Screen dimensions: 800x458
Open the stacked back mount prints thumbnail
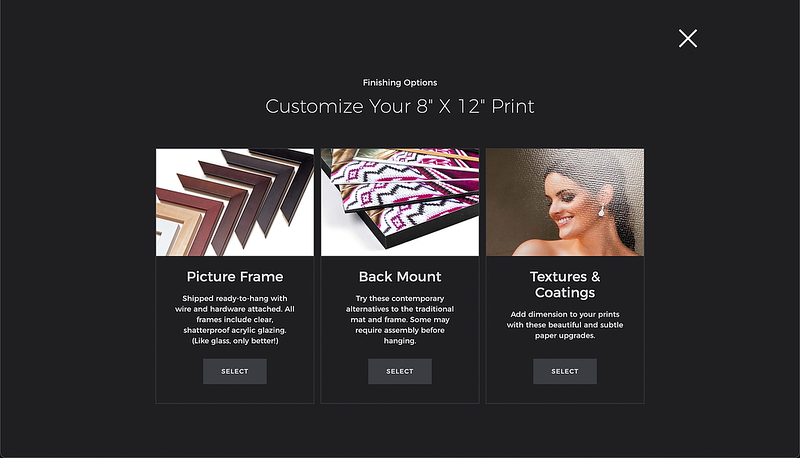pos(399,202)
